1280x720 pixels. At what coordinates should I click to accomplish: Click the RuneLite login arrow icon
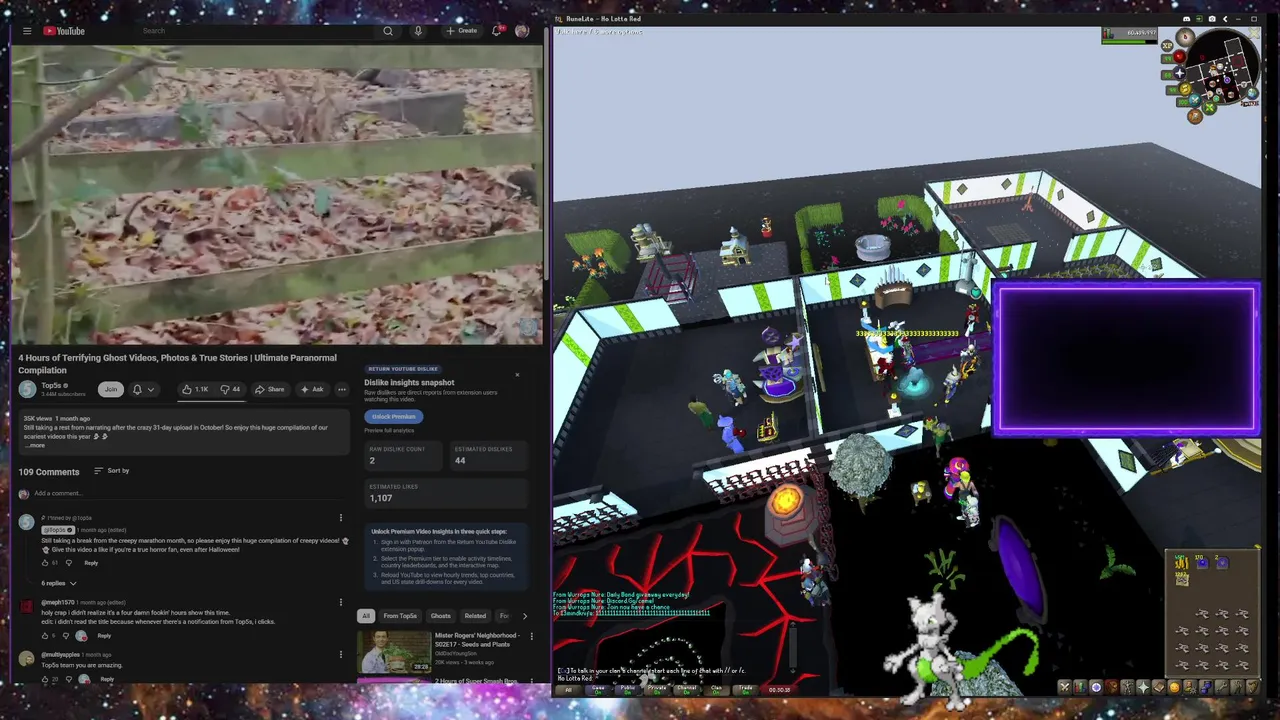[x=1199, y=19]
